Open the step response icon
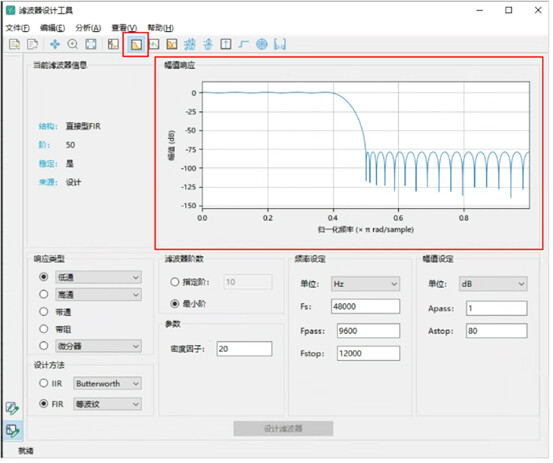The image size is (553, 463). pos(243,44)
